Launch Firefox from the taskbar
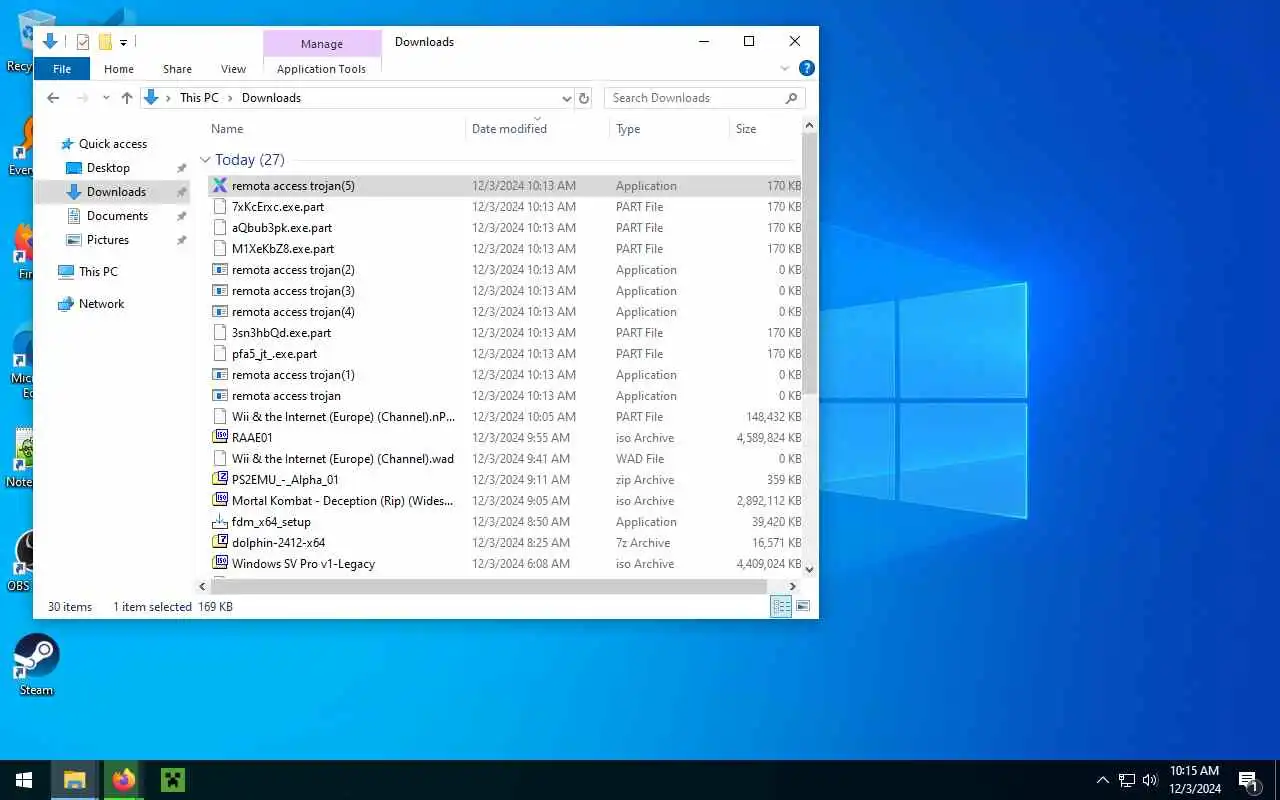This screenshot has height=800, width=1280. pos(124,780)
